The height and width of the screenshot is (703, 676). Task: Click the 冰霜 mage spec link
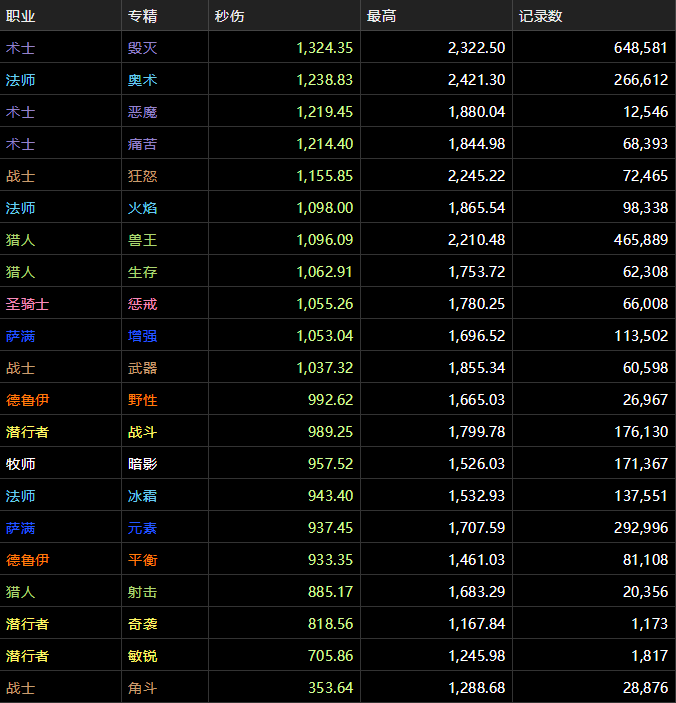click(x=142, y=496)
